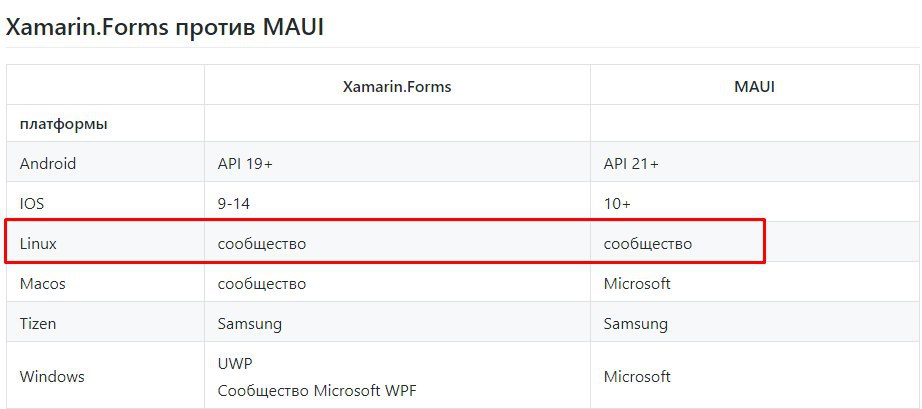The height and width of the screenshot is (409, 922).
Task: Click Microsoft in the Macos row
Action: point(637,284)
